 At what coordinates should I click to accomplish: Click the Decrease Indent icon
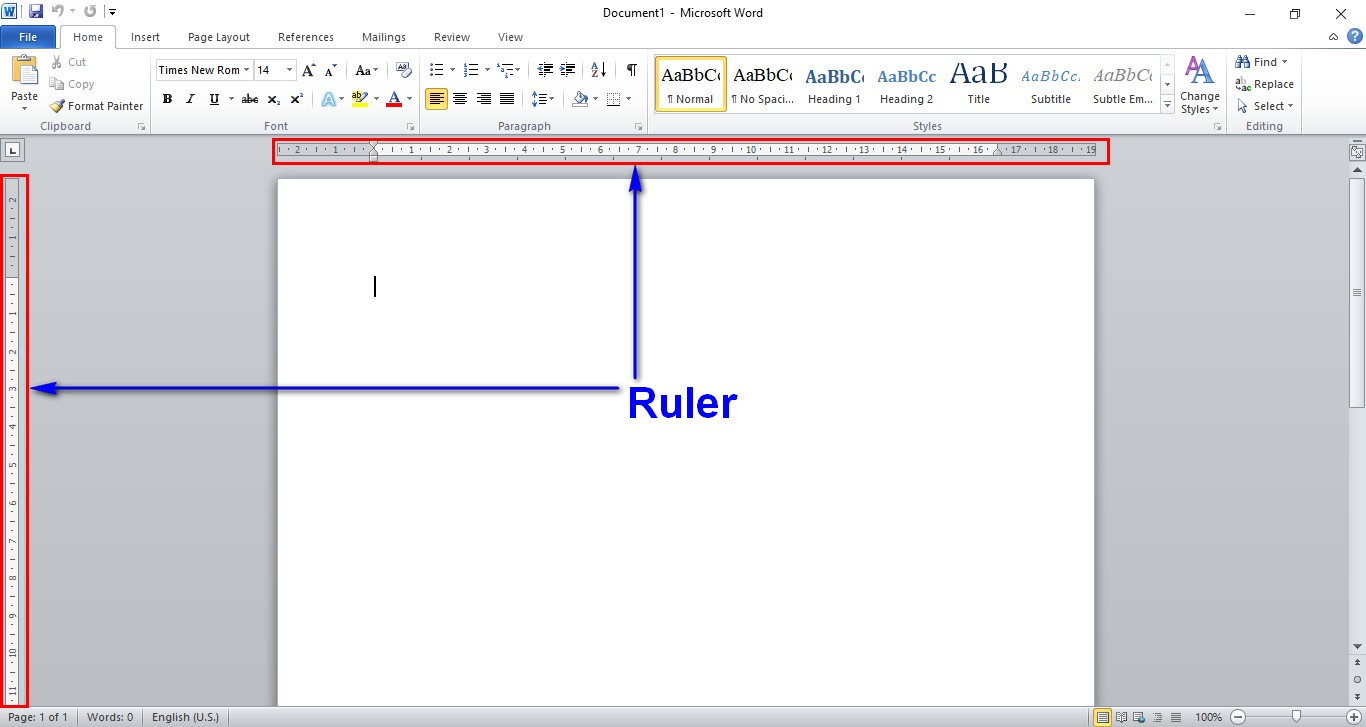pyautogui.click(x=545, y=70)
